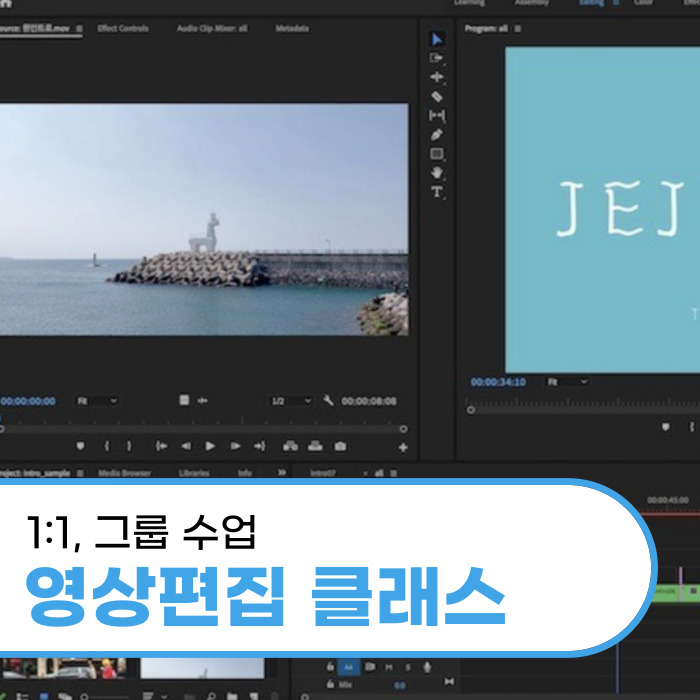Open the Libraries tab
Image resolution: width=700 pixels, height=700 pixels.
click(x=194, y=473)
